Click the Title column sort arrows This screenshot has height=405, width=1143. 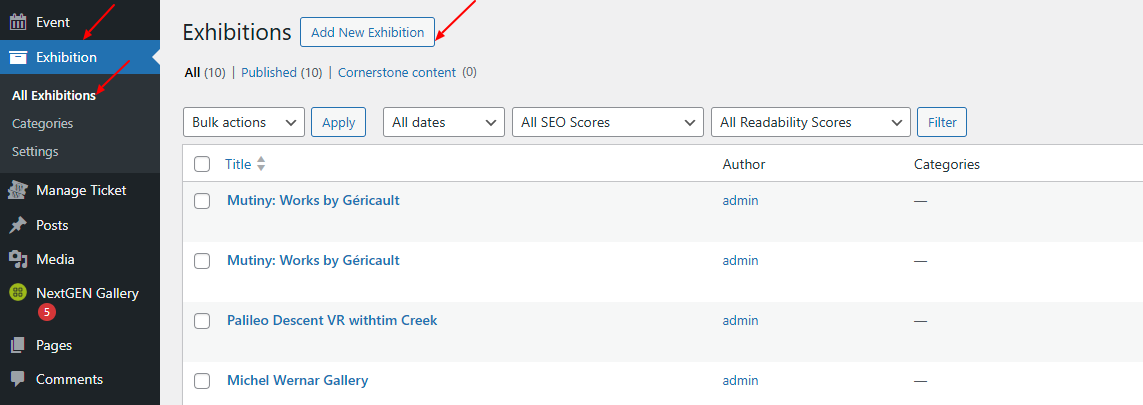pyautogui.click(x=261, y=165)
